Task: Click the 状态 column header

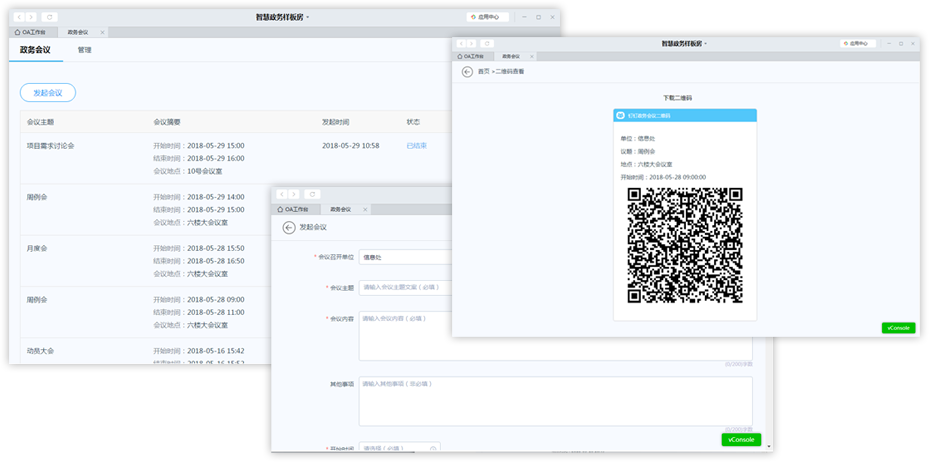Action: click(x=413, y=122)
